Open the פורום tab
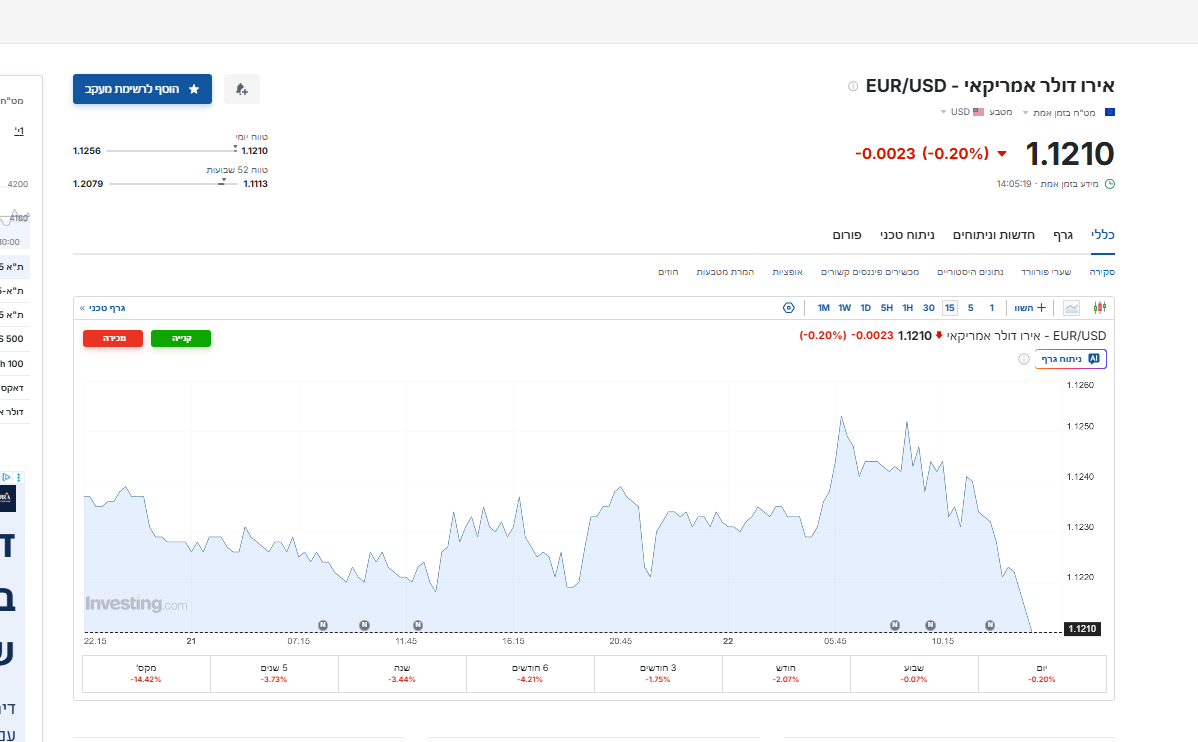This screenshot has width=1198, height=742. pyautogui.click(x=847, y=235)
